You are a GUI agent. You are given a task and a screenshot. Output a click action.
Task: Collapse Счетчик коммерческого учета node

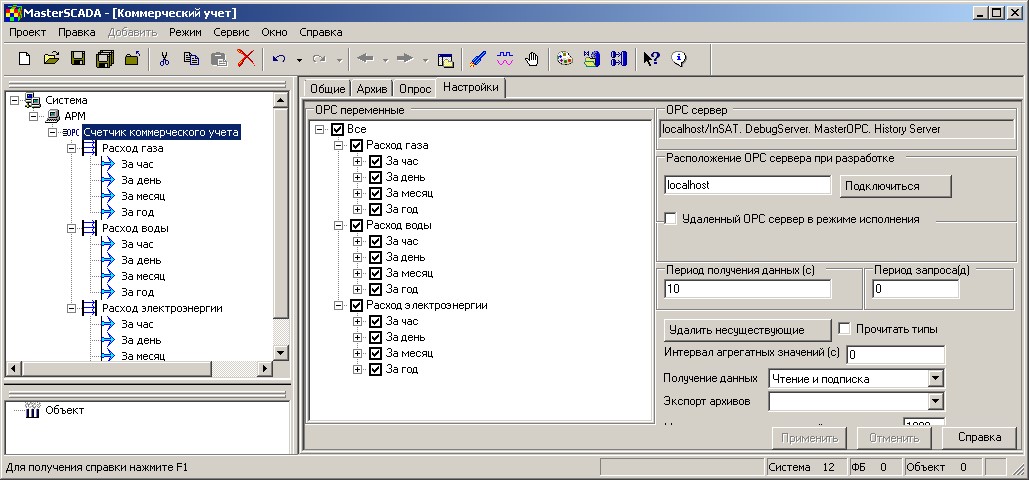point(52,133)
